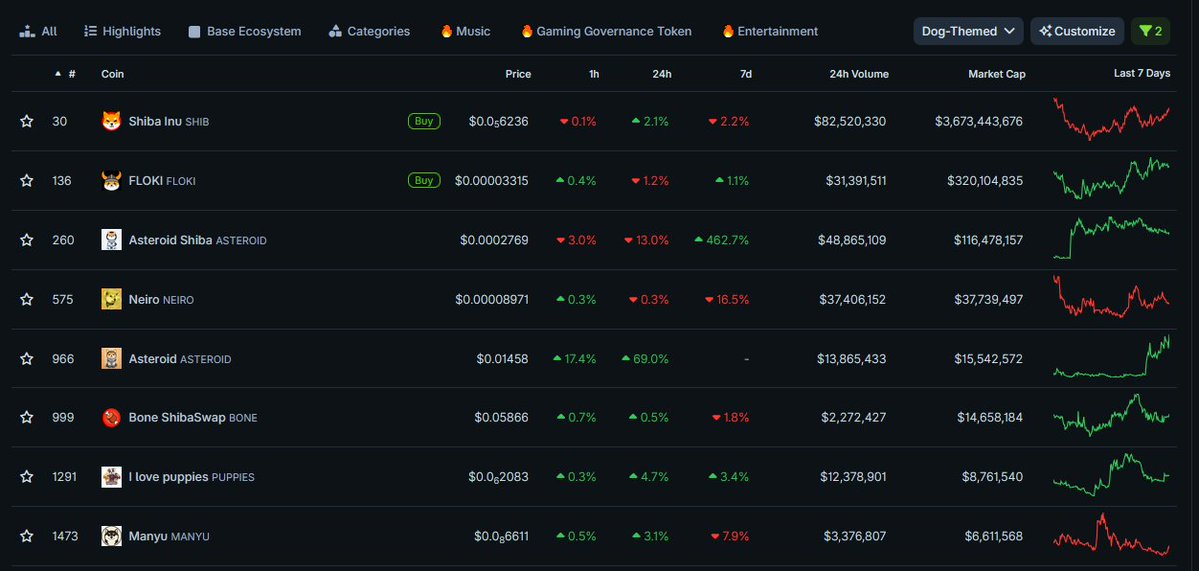This screenshot has height=571, width=1199.
Task: Sort table by Coin column
Action: pyautogui.click(x=112, y=74)
